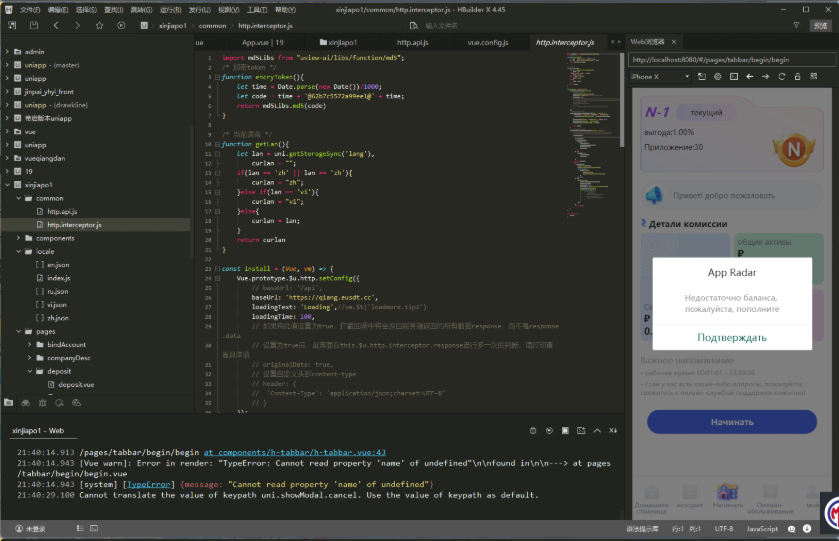Click the browser URL address field

[732, 60]
